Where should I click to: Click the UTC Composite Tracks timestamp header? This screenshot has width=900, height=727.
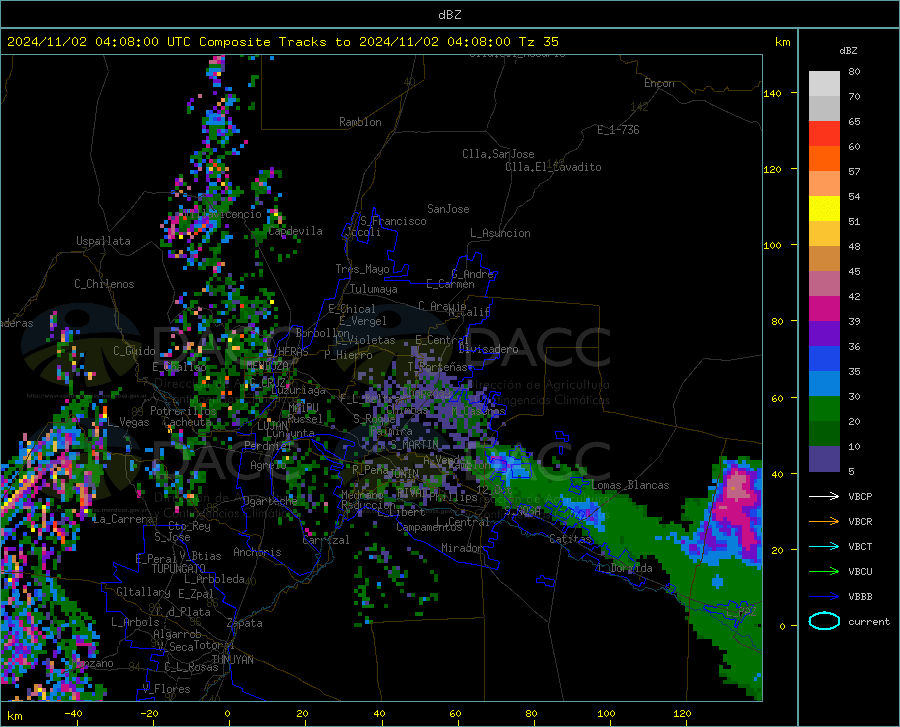tap(282, 41)
